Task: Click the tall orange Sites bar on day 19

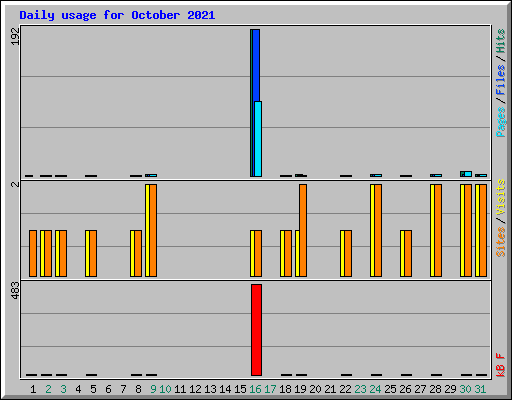Action: click(303, 230)
